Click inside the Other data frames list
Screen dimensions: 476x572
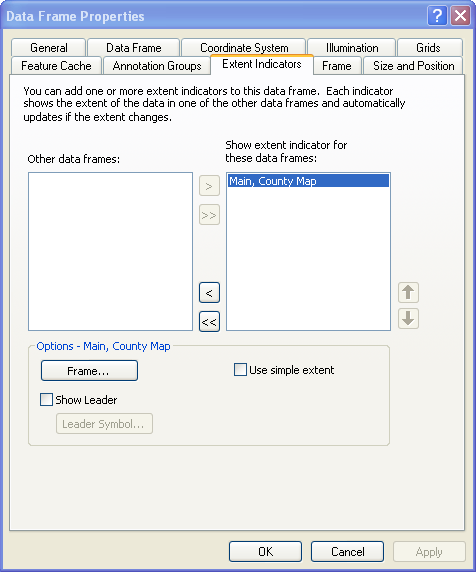coord(111,252)
